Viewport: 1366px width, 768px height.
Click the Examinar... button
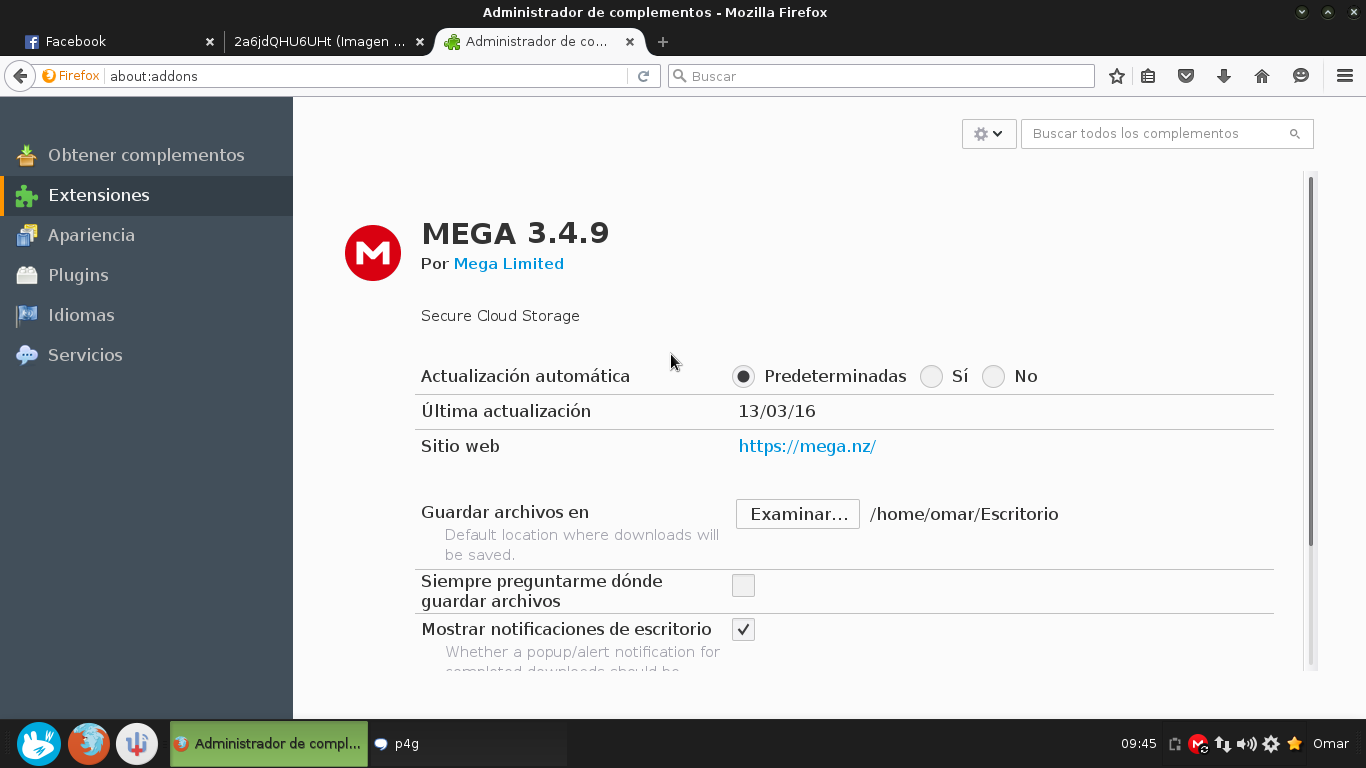[798, 514]
